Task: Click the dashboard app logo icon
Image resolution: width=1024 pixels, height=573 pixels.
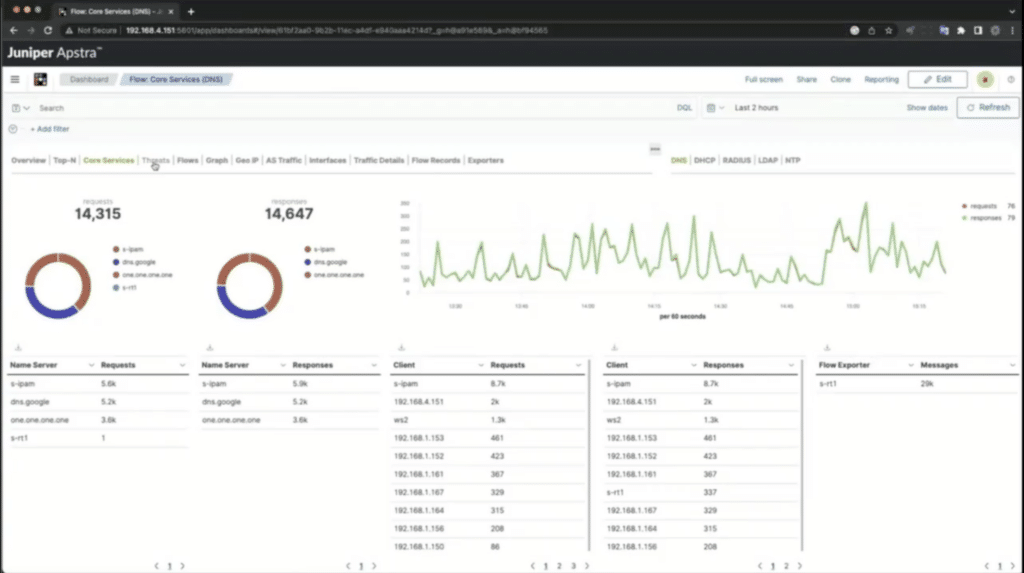Action: tap(40, 79)
